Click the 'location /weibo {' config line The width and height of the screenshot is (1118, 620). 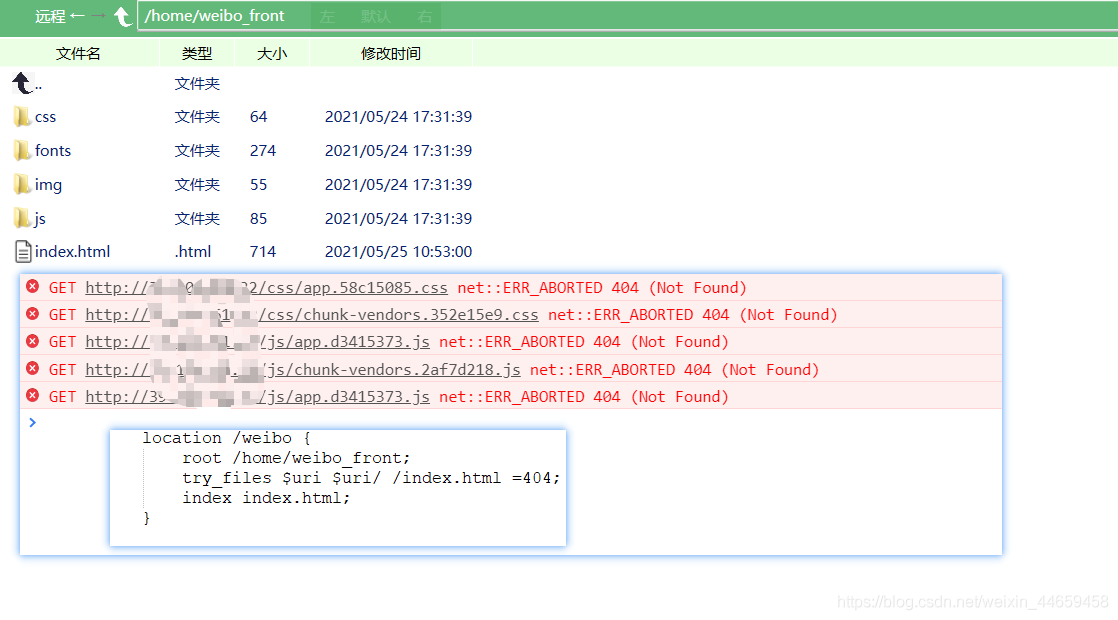(226, 438)
